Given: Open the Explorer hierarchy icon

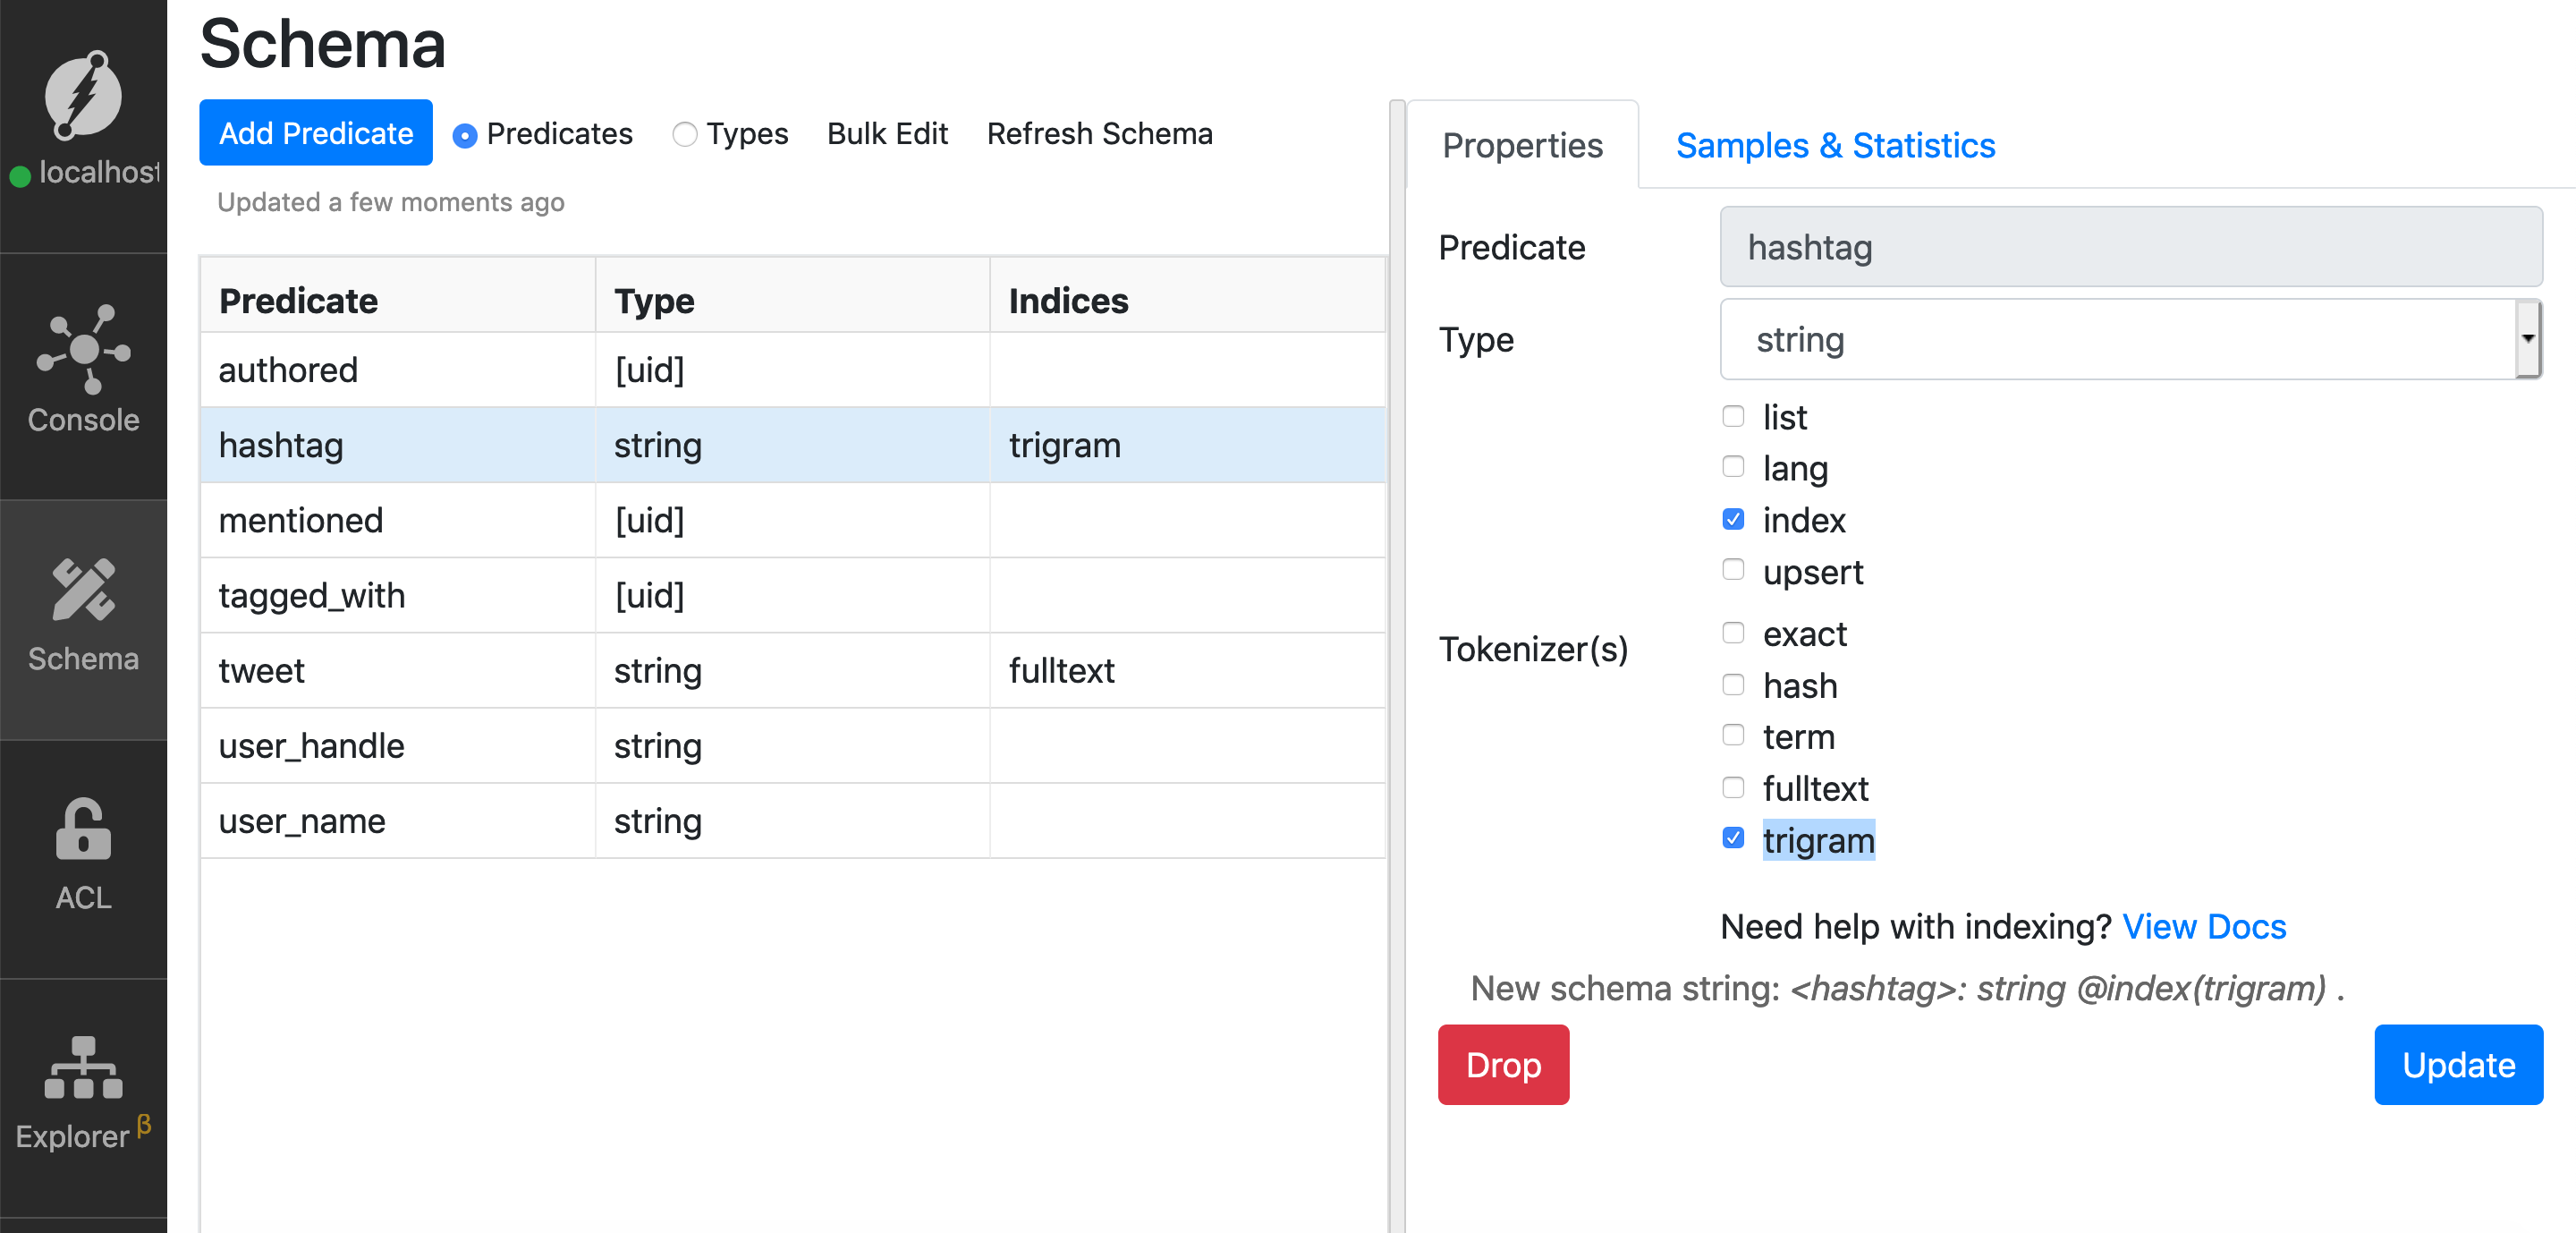Looking at the screenshot, I should [83, 1067].
